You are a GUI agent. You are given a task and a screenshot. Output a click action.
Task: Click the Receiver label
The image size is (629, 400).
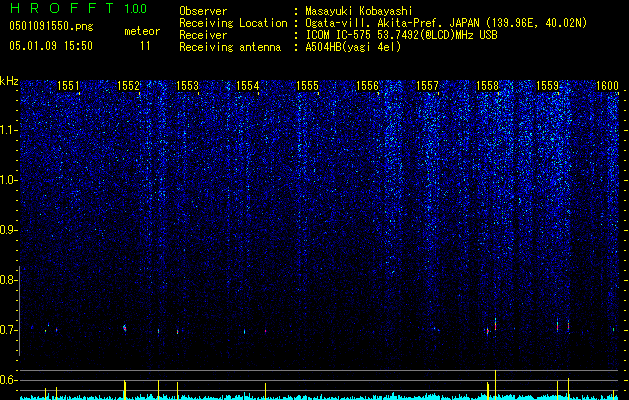pos(203,35)
